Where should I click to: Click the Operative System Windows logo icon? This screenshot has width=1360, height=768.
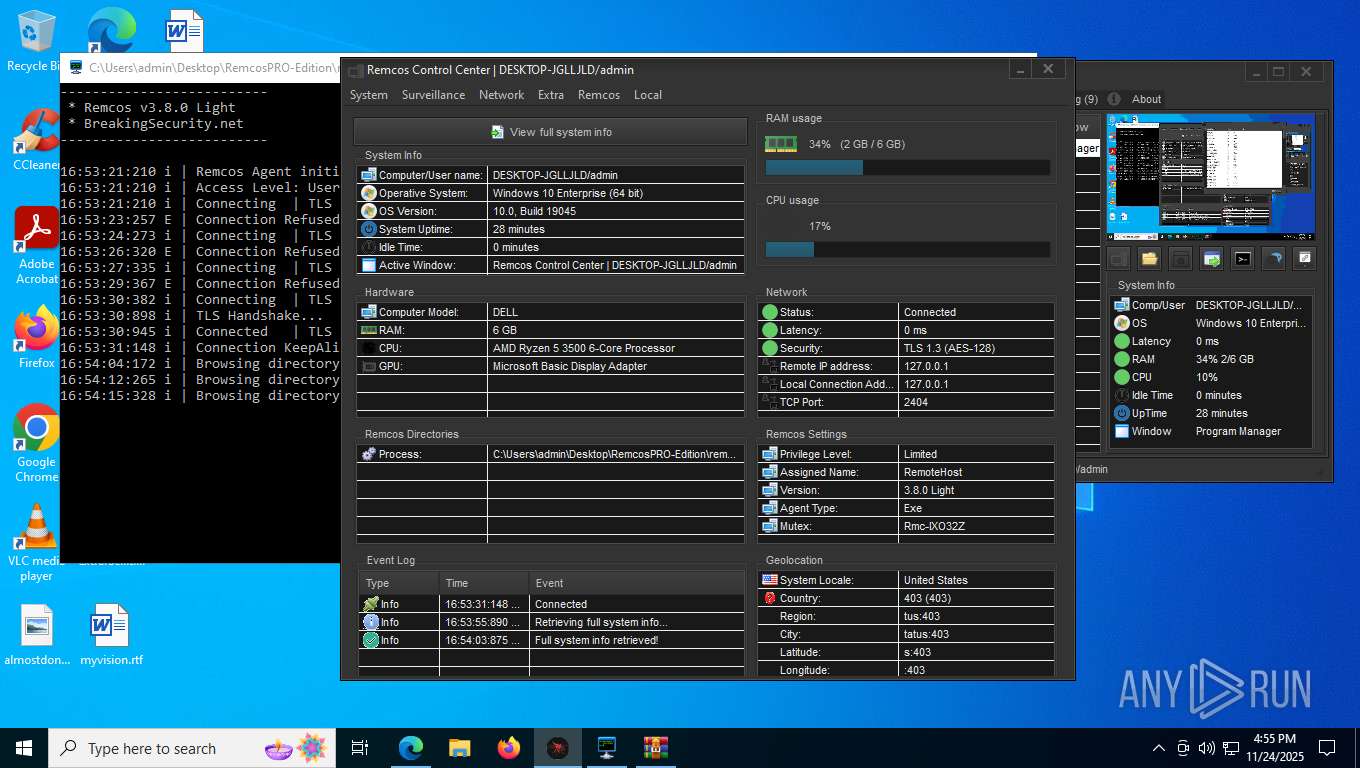[369, 193]
